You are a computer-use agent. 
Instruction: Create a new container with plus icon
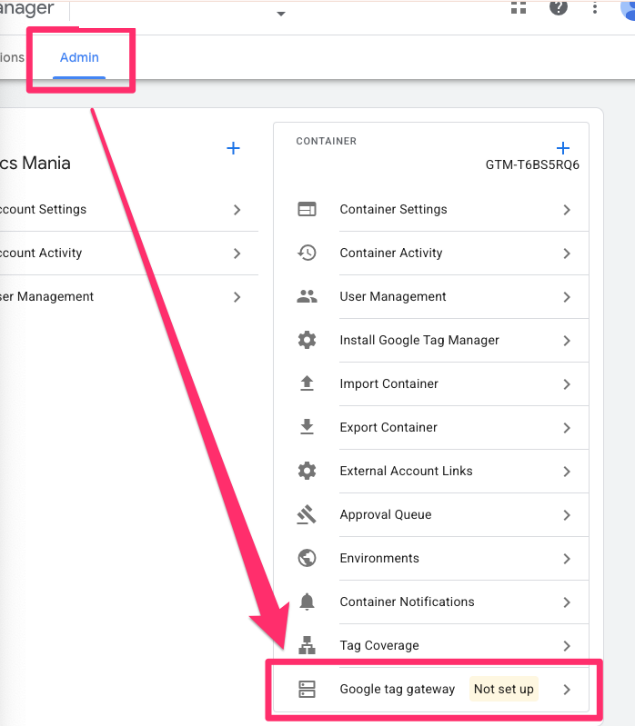pos(563,148)
